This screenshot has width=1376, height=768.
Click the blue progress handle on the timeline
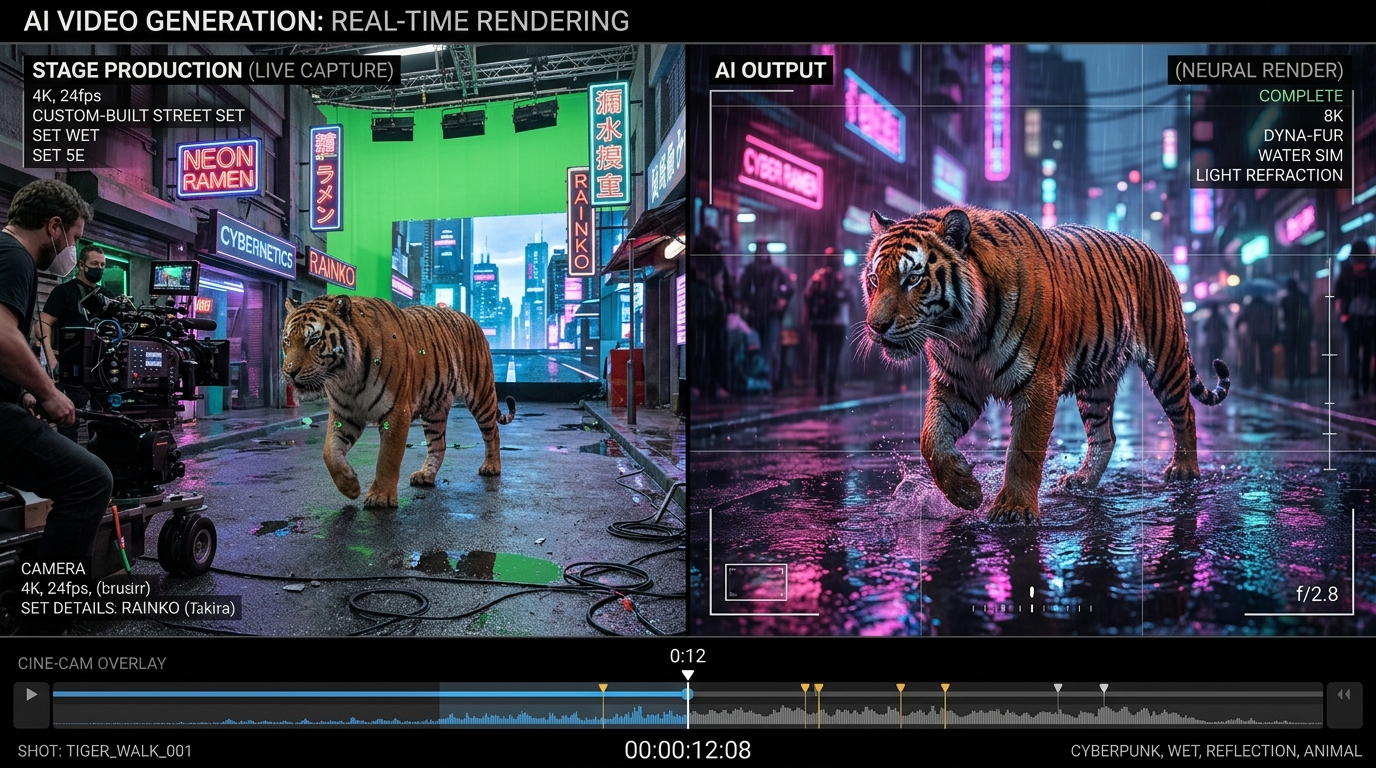coord(687,693)
